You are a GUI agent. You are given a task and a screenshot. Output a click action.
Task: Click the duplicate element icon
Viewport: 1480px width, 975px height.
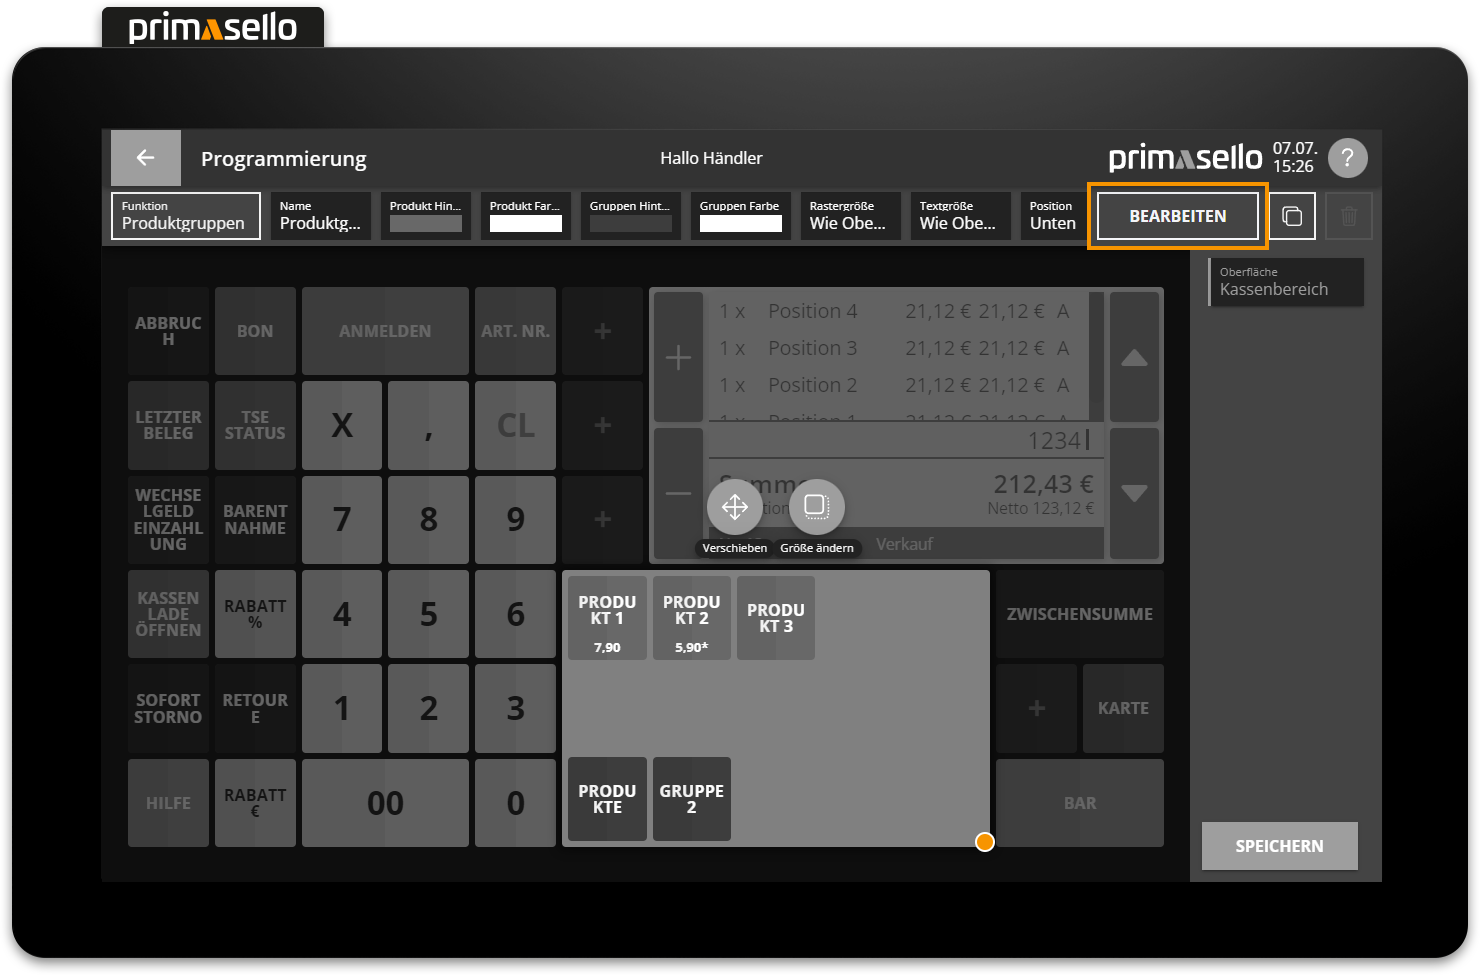coord(1292,216)
